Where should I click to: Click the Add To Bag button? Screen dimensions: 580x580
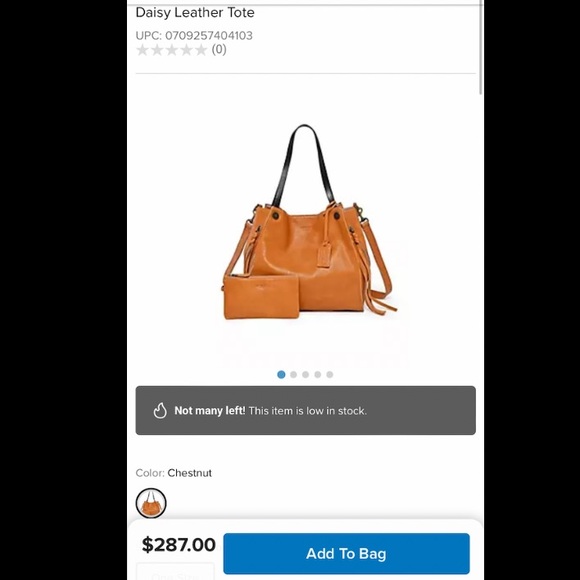(347, 554)
